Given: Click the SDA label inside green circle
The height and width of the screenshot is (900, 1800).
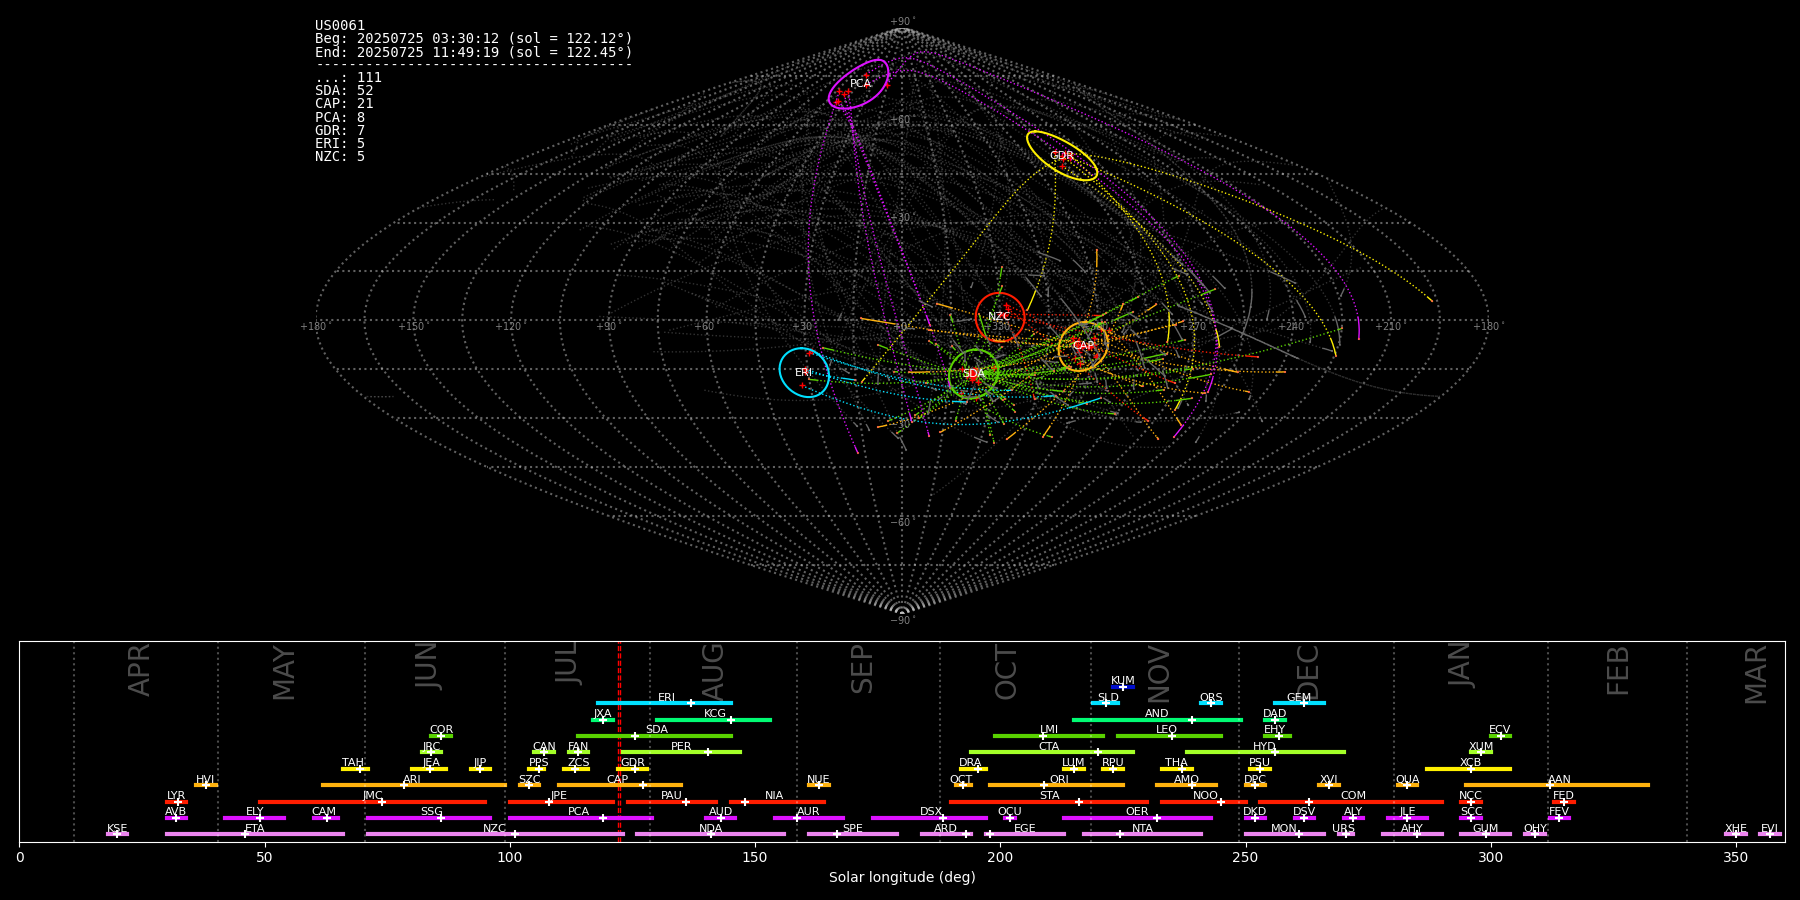Looking at the screenshot, I should pyautogui.click(x=973, y=374).
